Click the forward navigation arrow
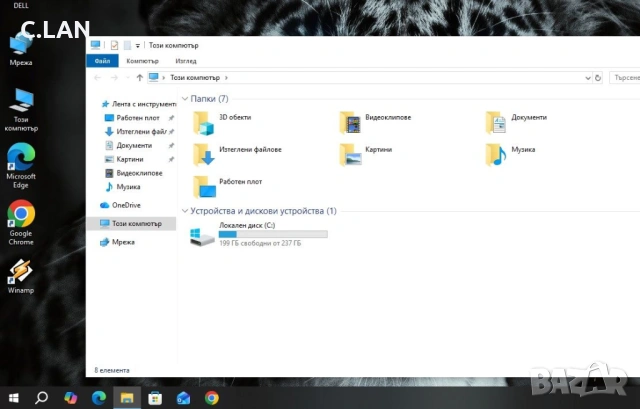Image resolution: width=640 pixels, height=409 pixels. pyautogui.click(x=114, y=78)
